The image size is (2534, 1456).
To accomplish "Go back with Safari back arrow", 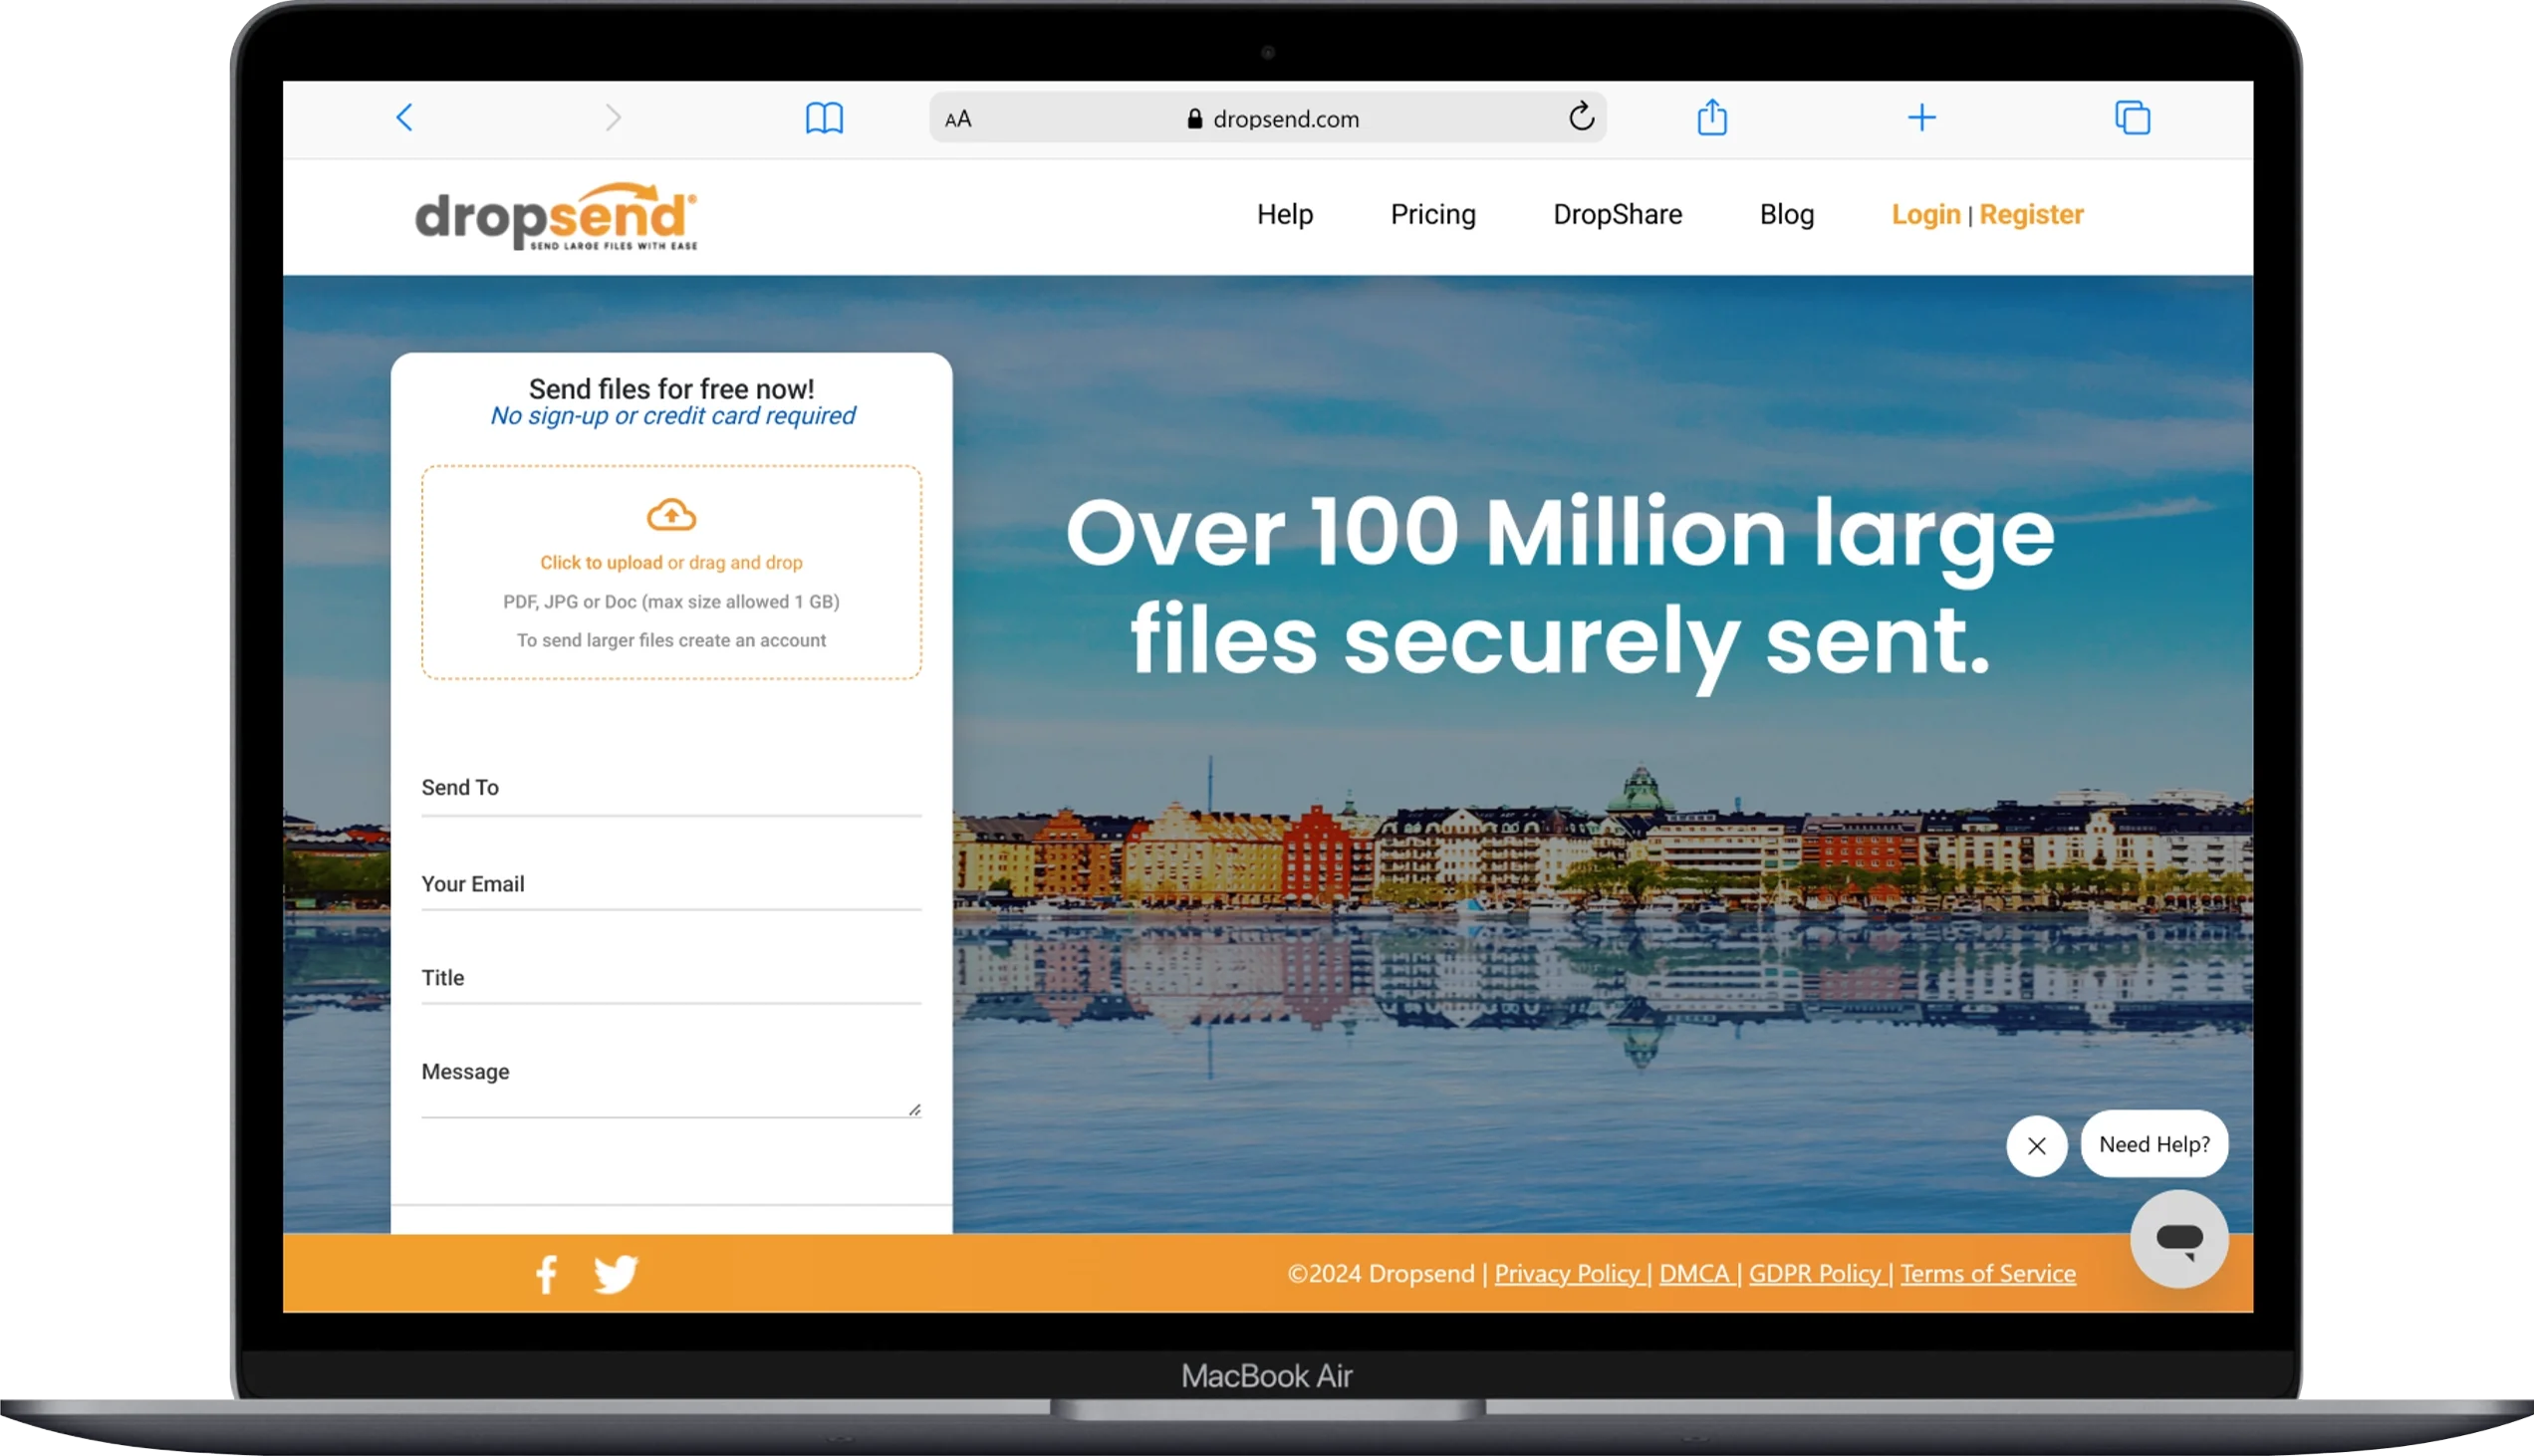I will pyautogui.click(x=404, y=118).
